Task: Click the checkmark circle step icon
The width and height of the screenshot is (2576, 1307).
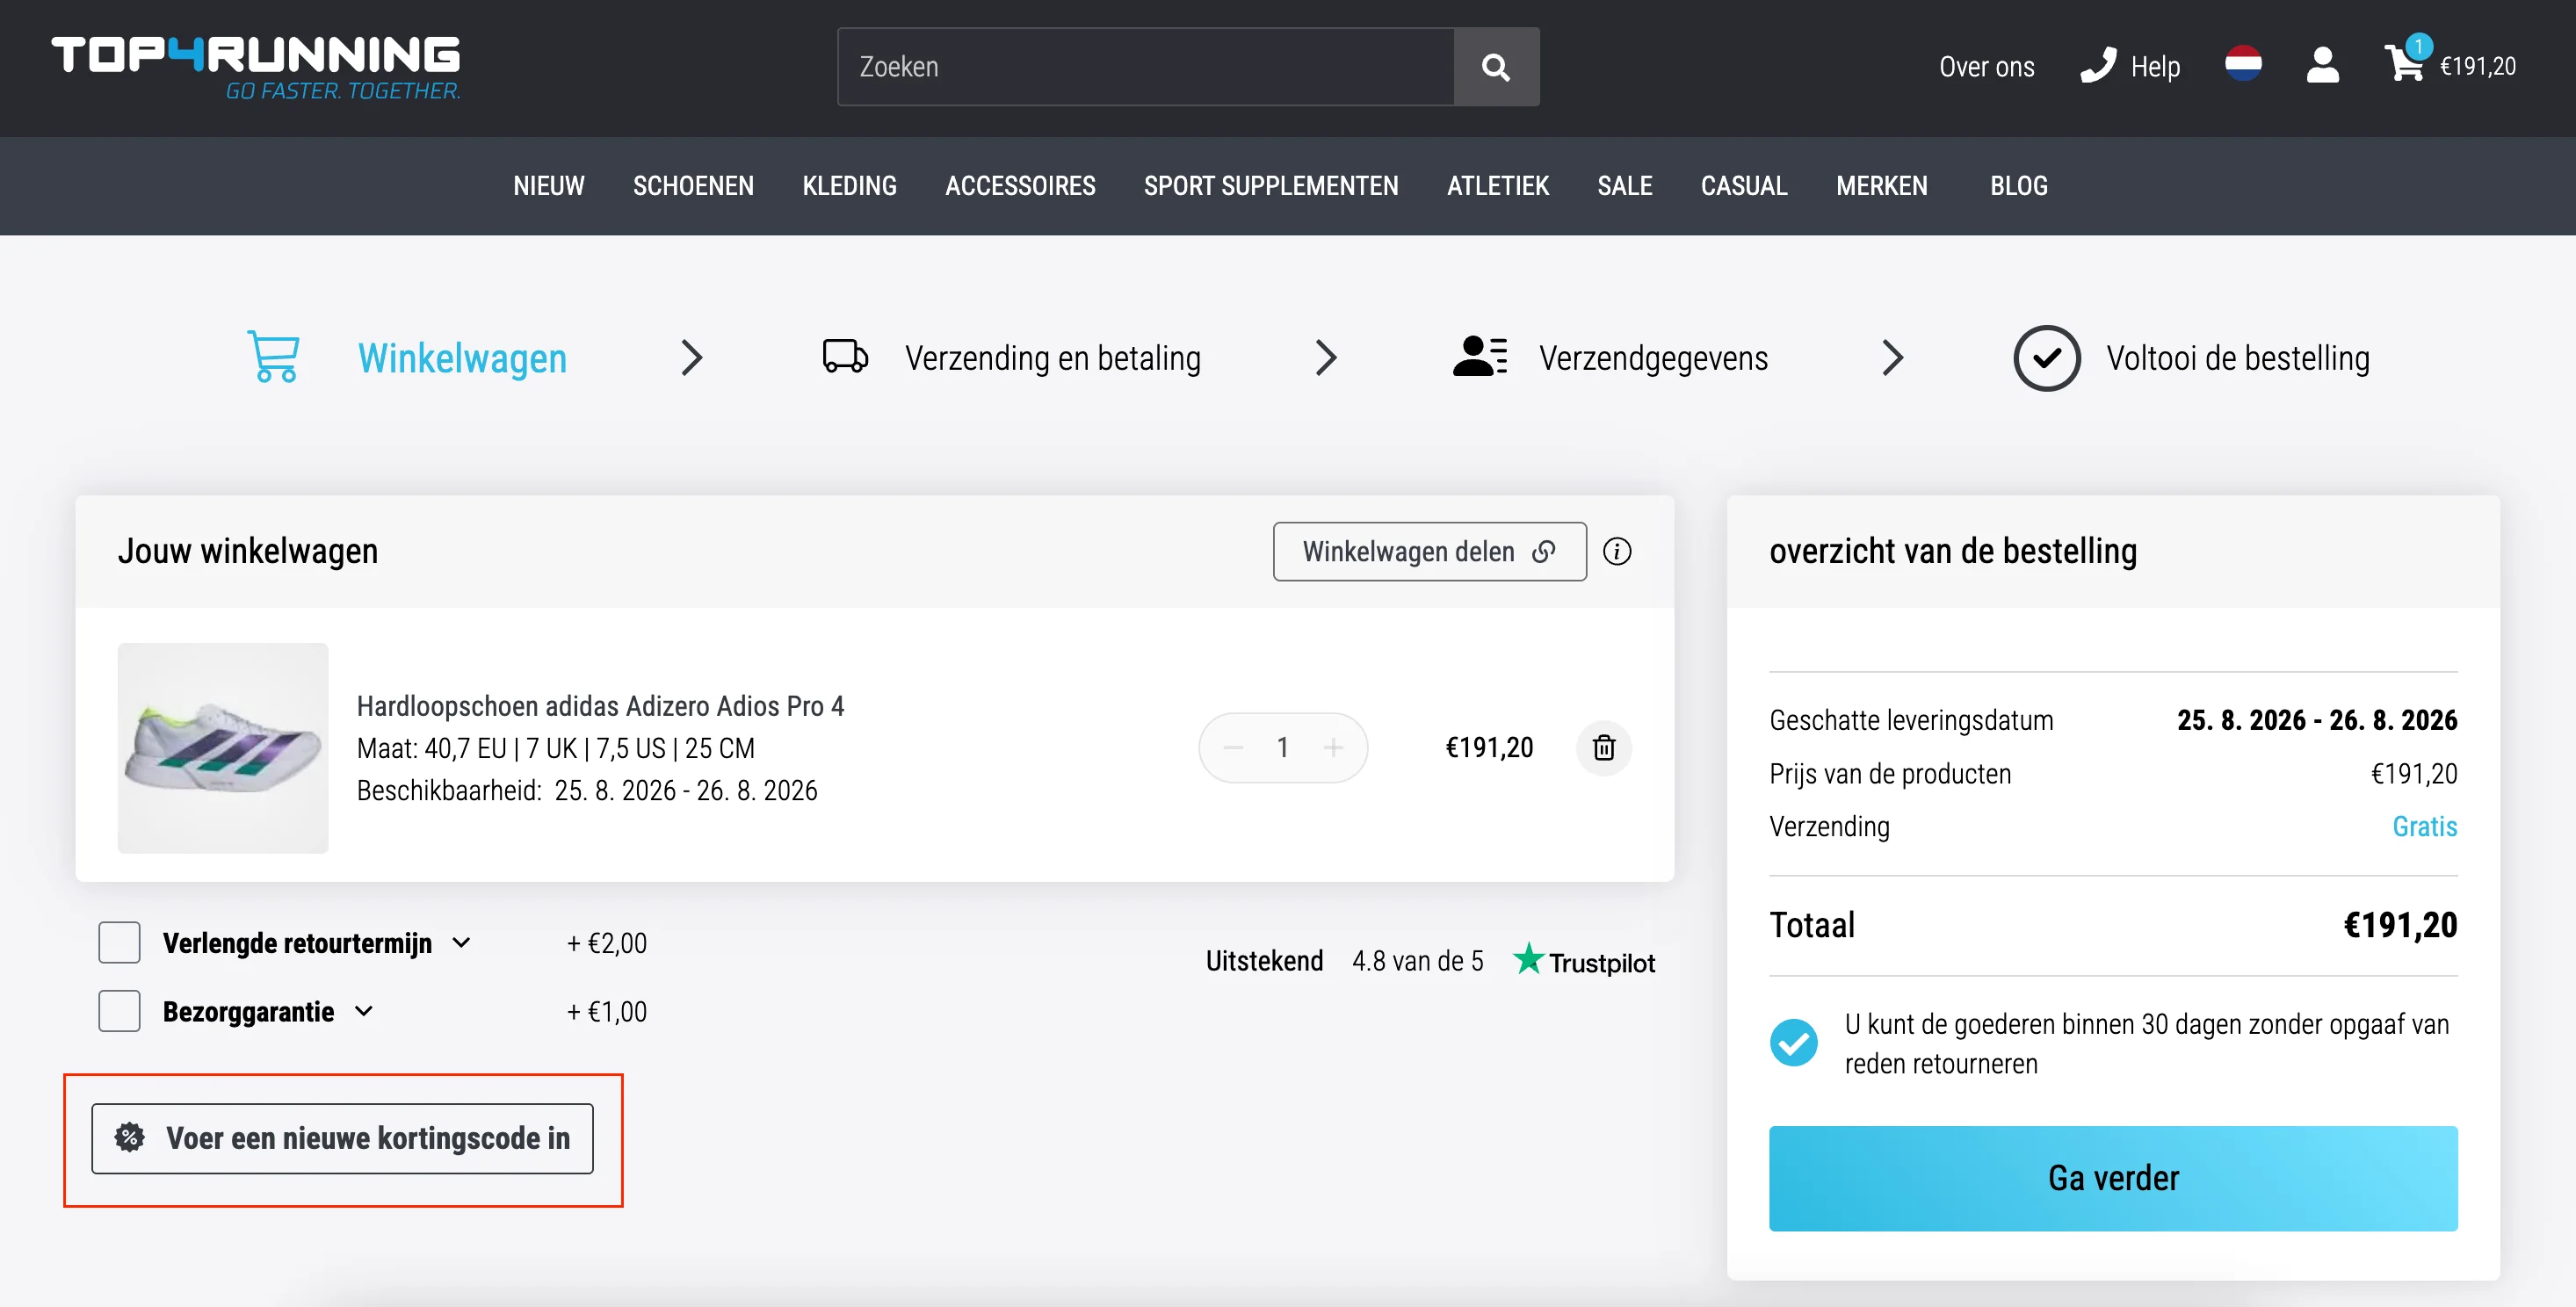Action: coord(2046,358)
